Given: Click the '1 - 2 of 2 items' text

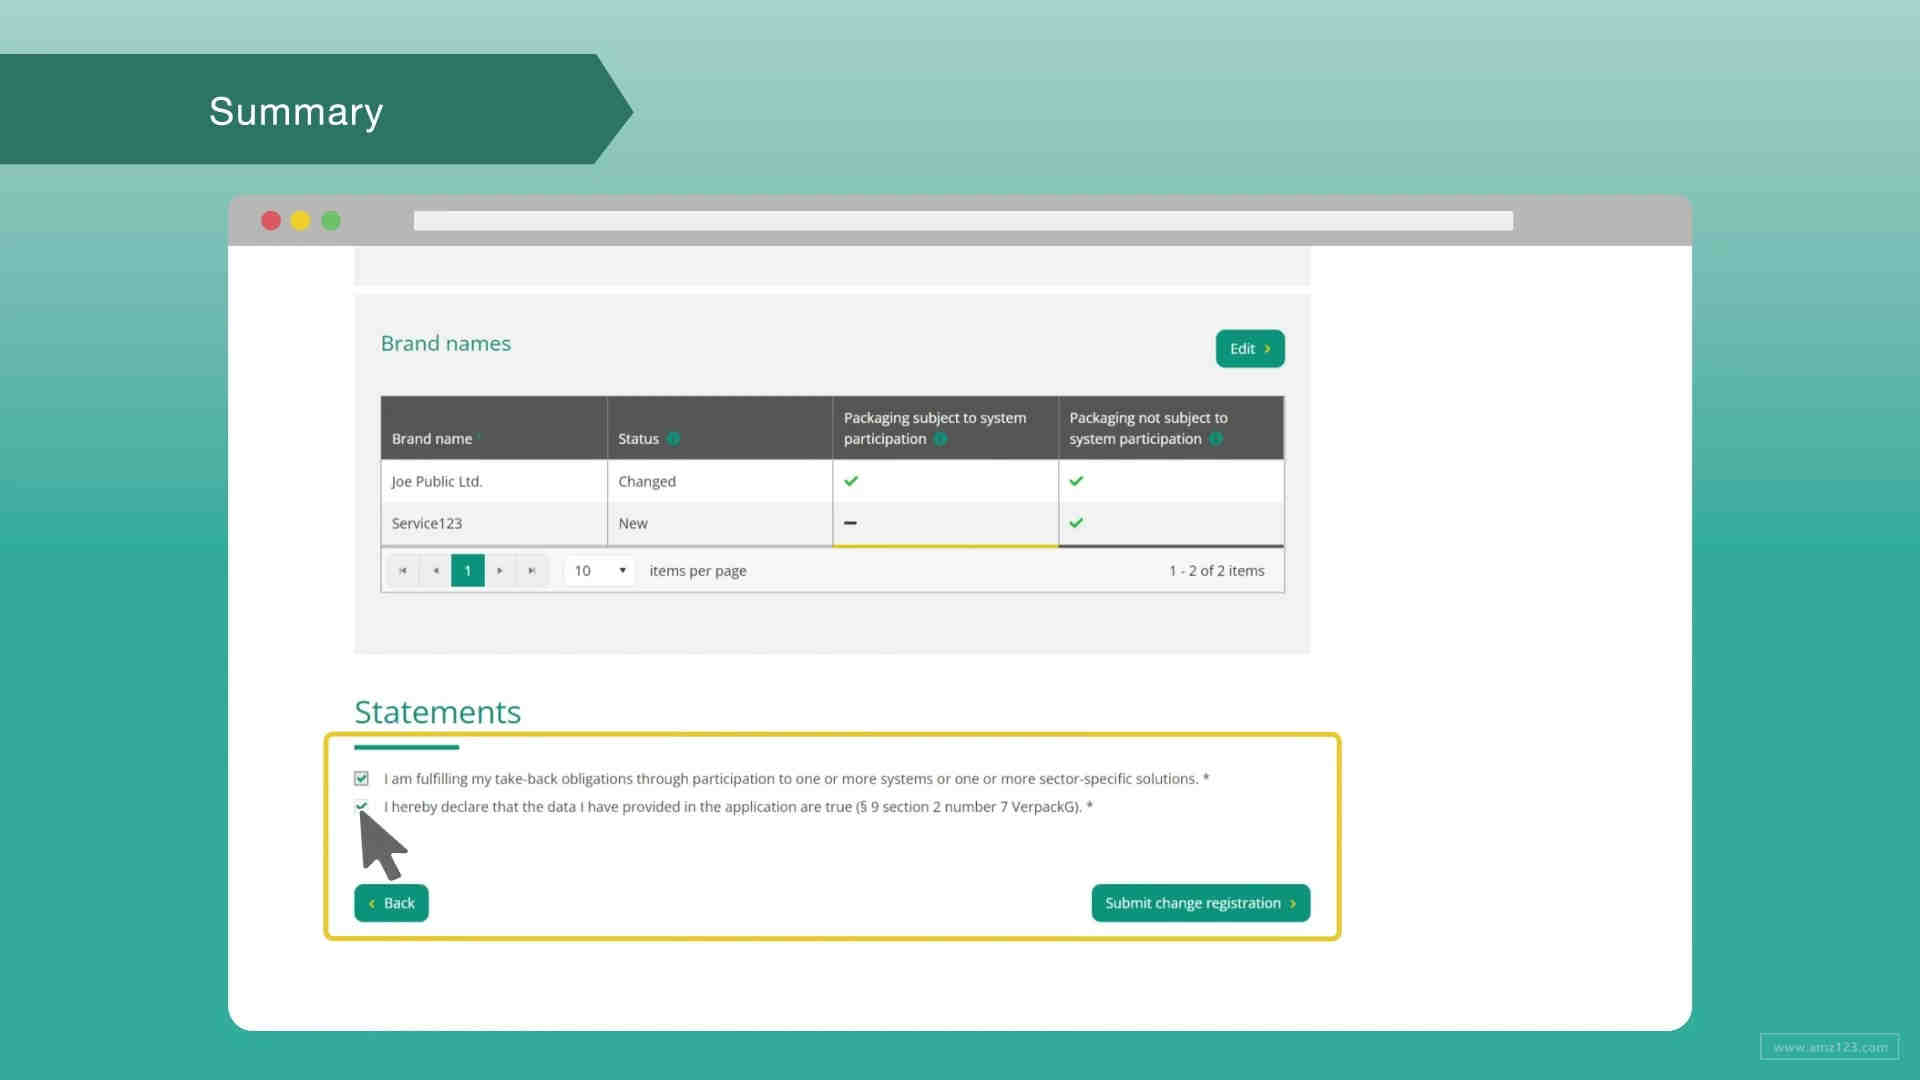Looking at the screenshot, I should 1216,571.
